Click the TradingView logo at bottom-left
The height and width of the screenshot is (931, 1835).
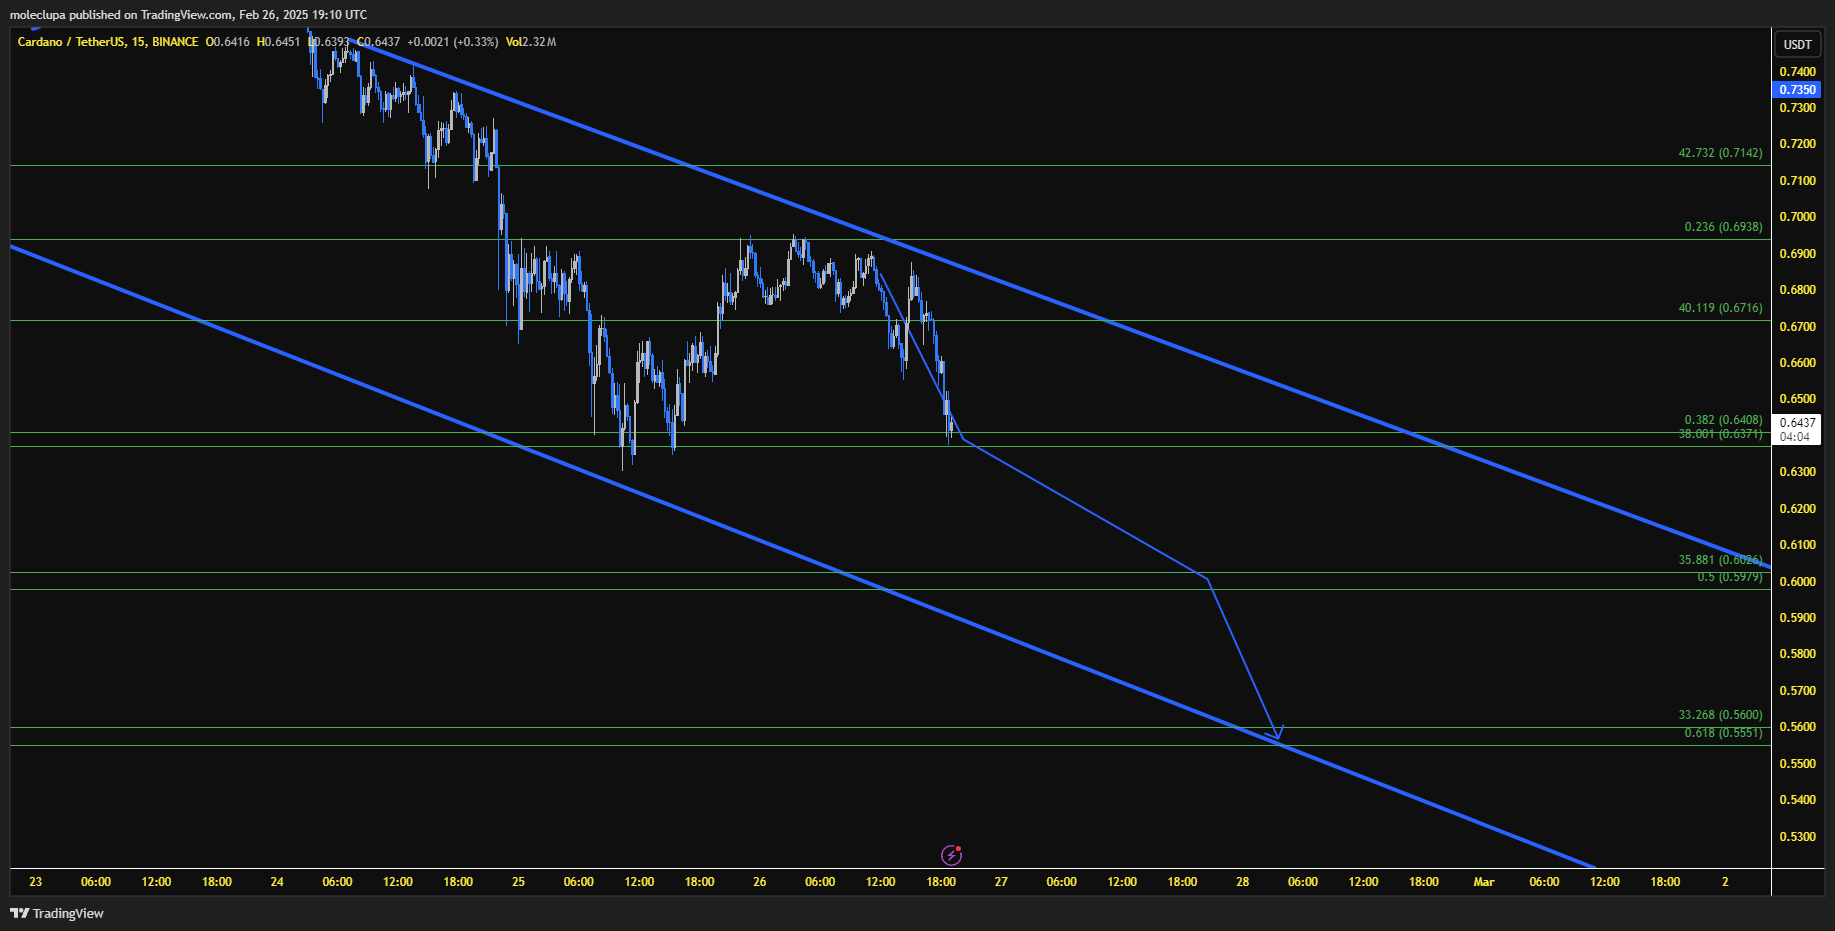click(x=57, y=913)
